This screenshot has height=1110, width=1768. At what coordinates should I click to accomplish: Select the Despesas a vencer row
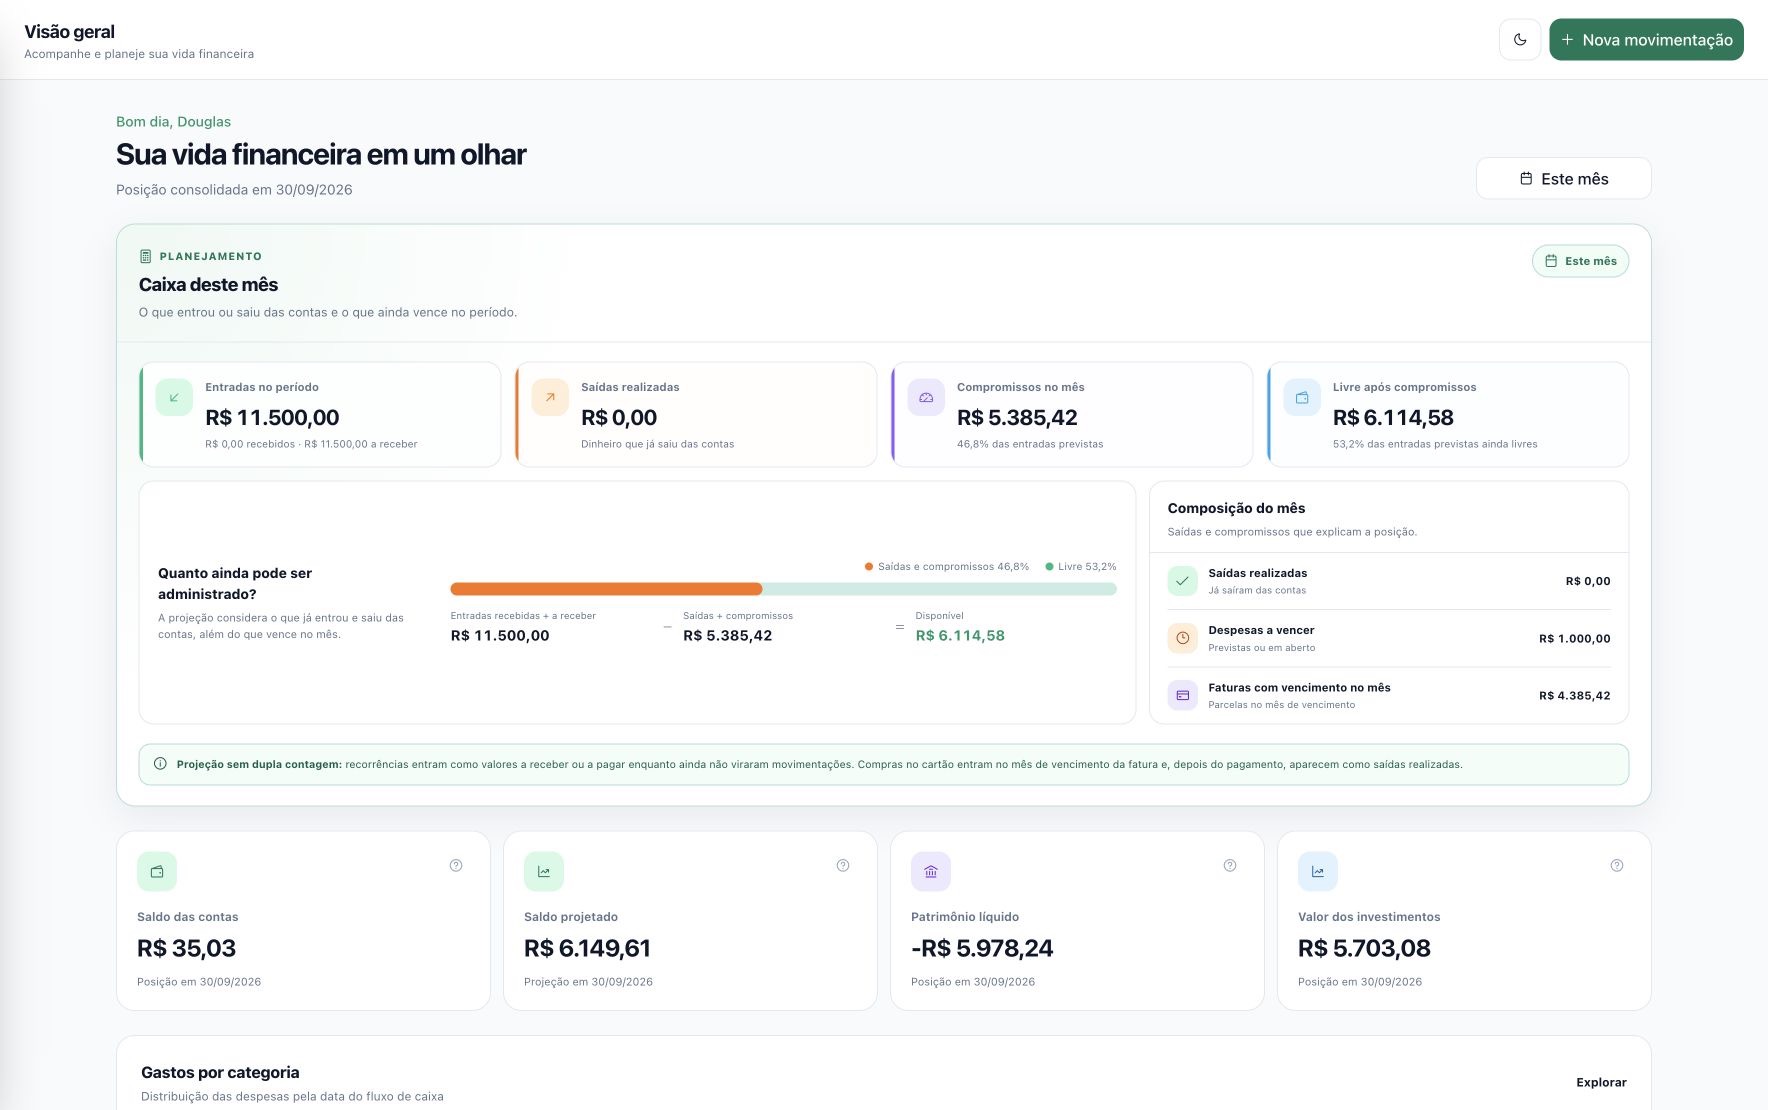pos(1389,639)
